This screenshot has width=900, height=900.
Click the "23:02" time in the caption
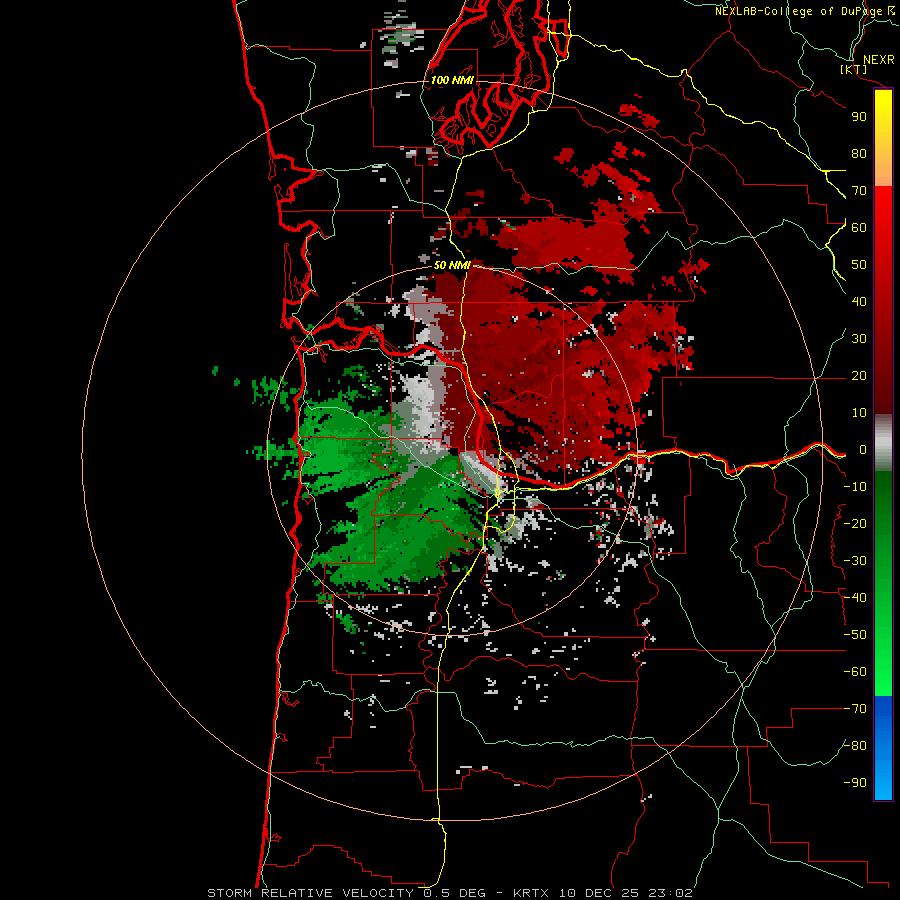[x=670, y=893]
